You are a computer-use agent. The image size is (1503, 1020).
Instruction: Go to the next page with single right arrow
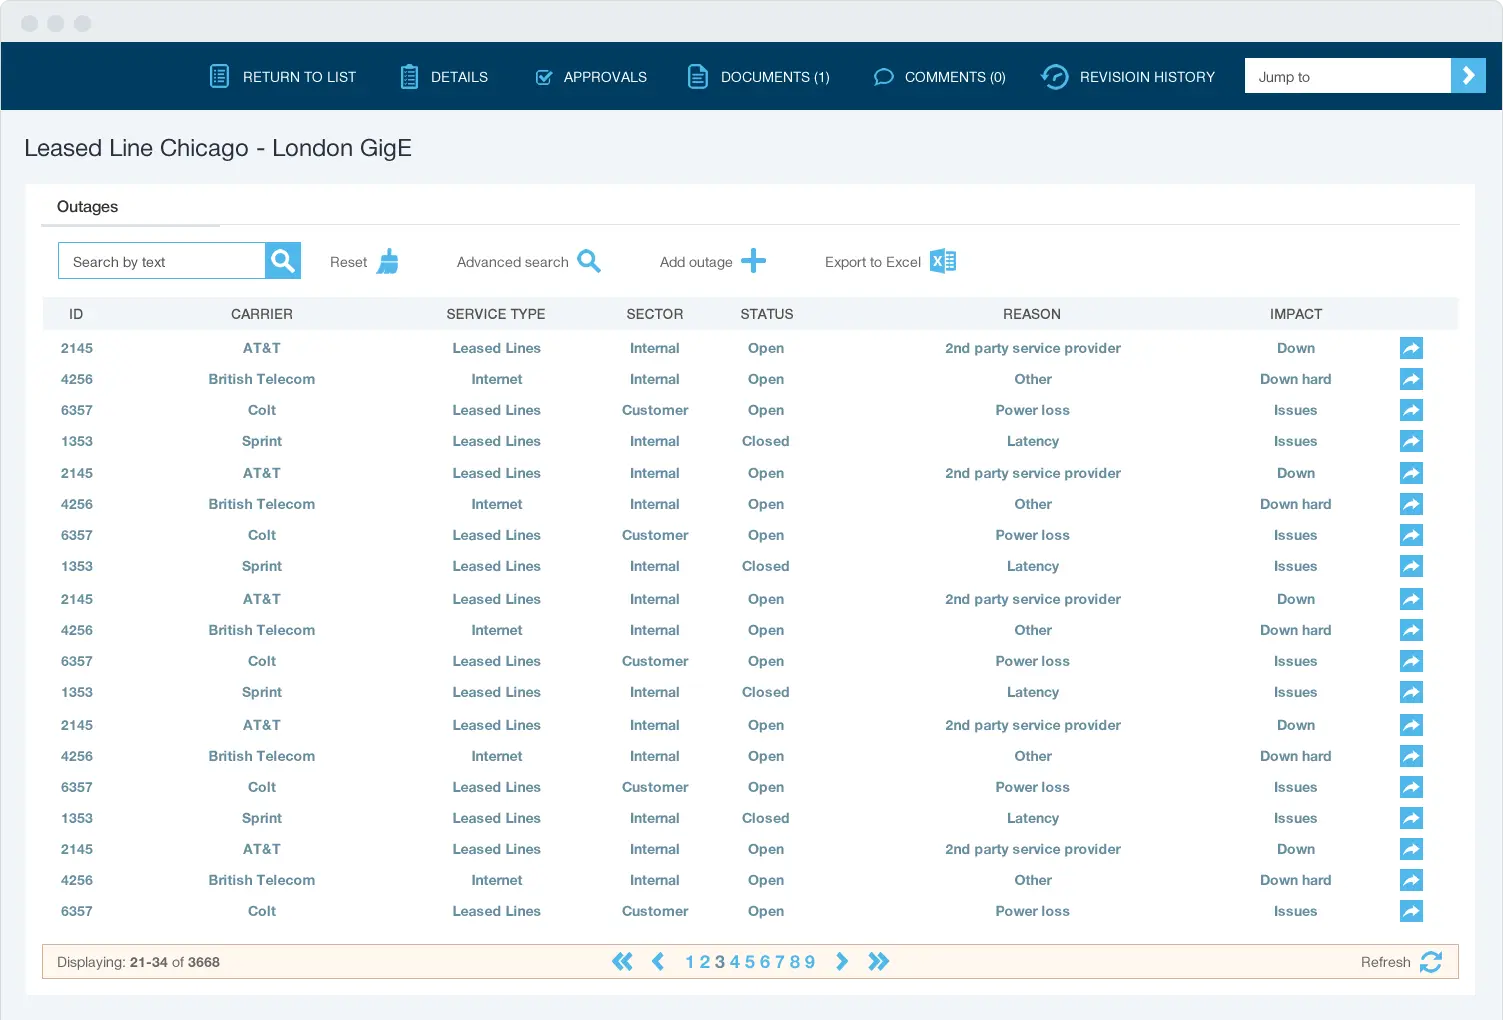[842, 962]
